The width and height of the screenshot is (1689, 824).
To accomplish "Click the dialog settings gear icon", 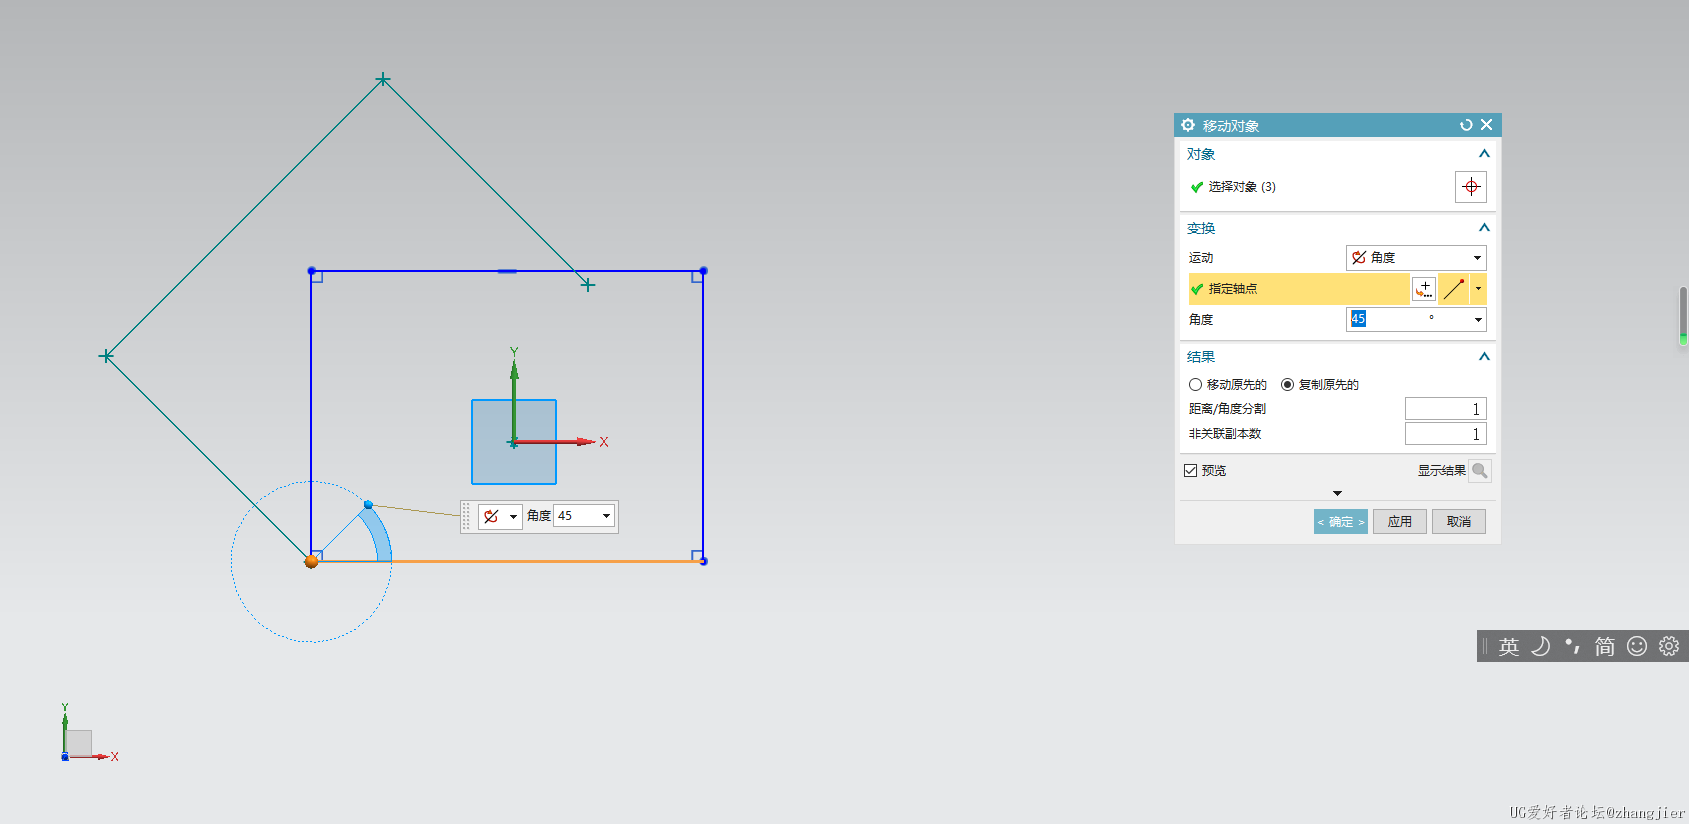I will point(1188,125).
